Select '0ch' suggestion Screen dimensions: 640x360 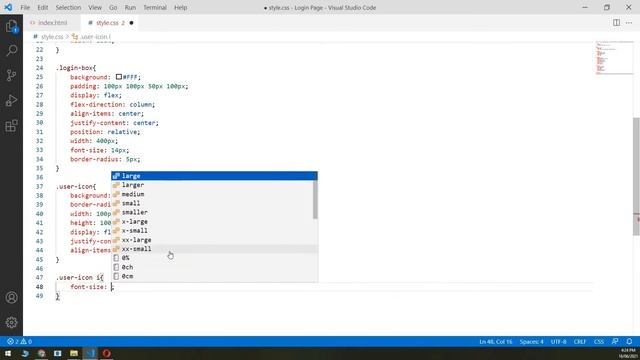[x=212, y=267]
